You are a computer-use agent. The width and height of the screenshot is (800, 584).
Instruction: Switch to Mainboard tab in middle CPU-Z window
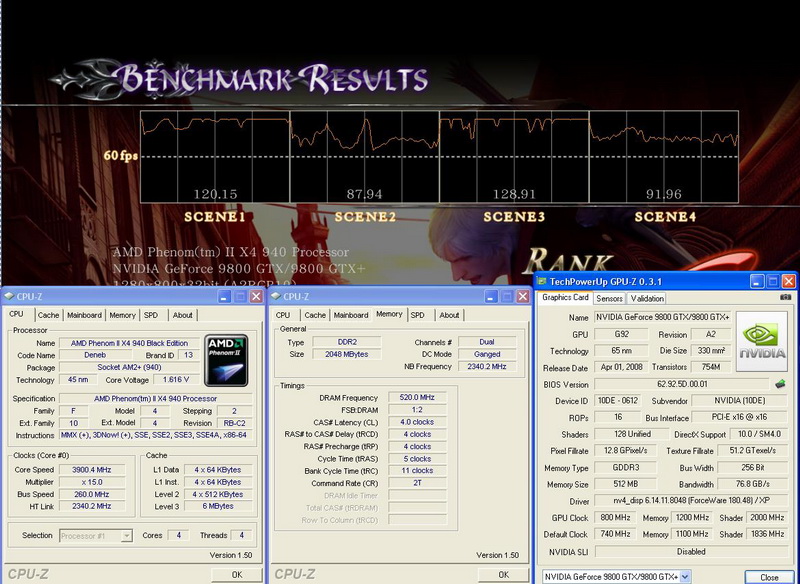351,315
